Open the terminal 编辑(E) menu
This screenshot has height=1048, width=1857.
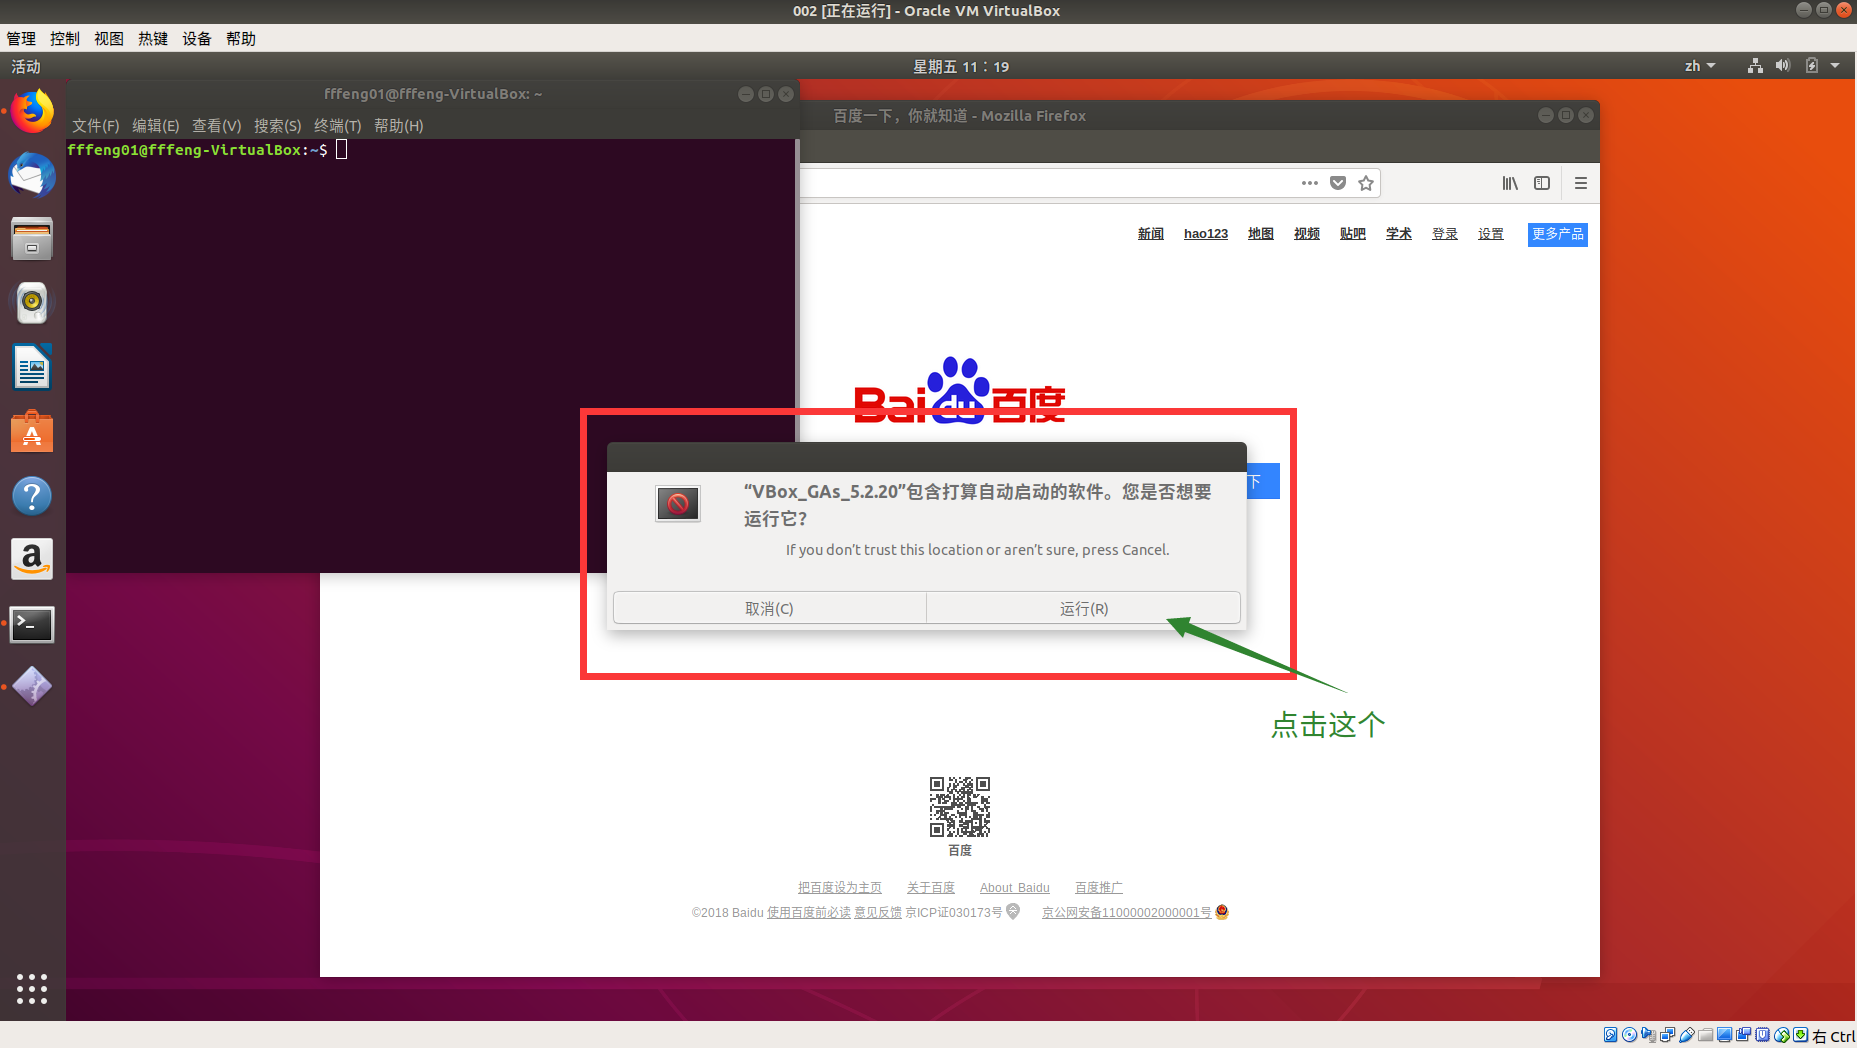pyautogui.click(x=155, y=126)
